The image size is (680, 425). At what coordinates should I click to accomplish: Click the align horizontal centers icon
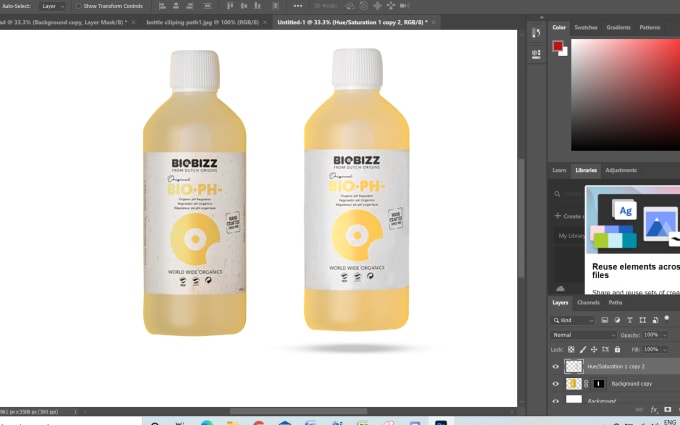176,6
